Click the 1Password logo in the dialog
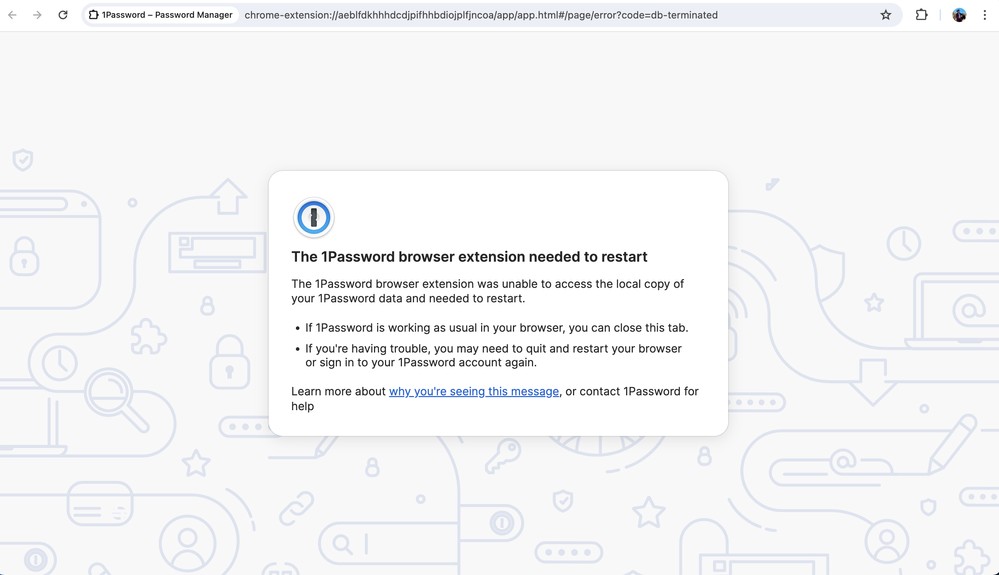 [x=313, y=218]
